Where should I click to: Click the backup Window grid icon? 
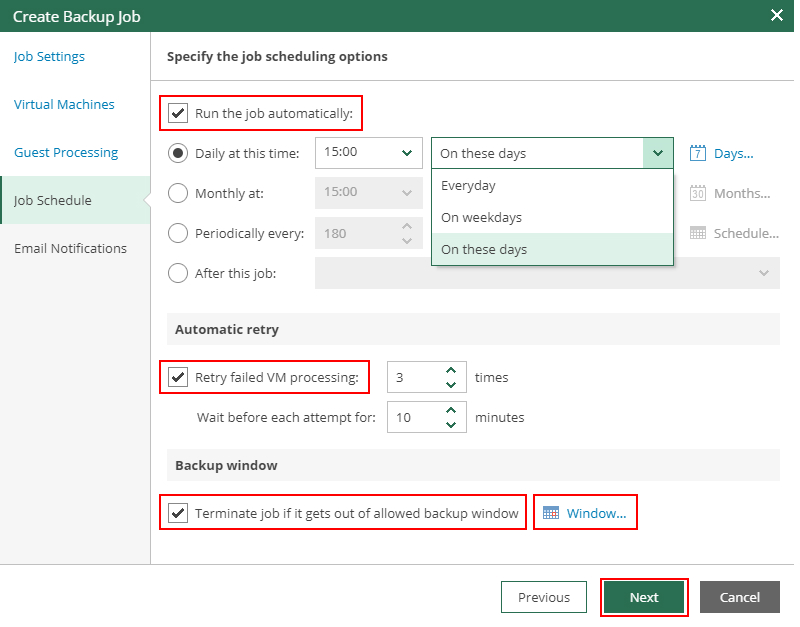tap(550, 513)
